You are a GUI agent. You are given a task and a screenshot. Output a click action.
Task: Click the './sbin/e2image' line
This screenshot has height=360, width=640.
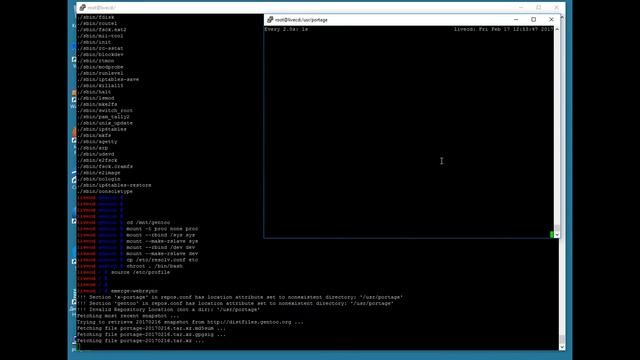99,173
